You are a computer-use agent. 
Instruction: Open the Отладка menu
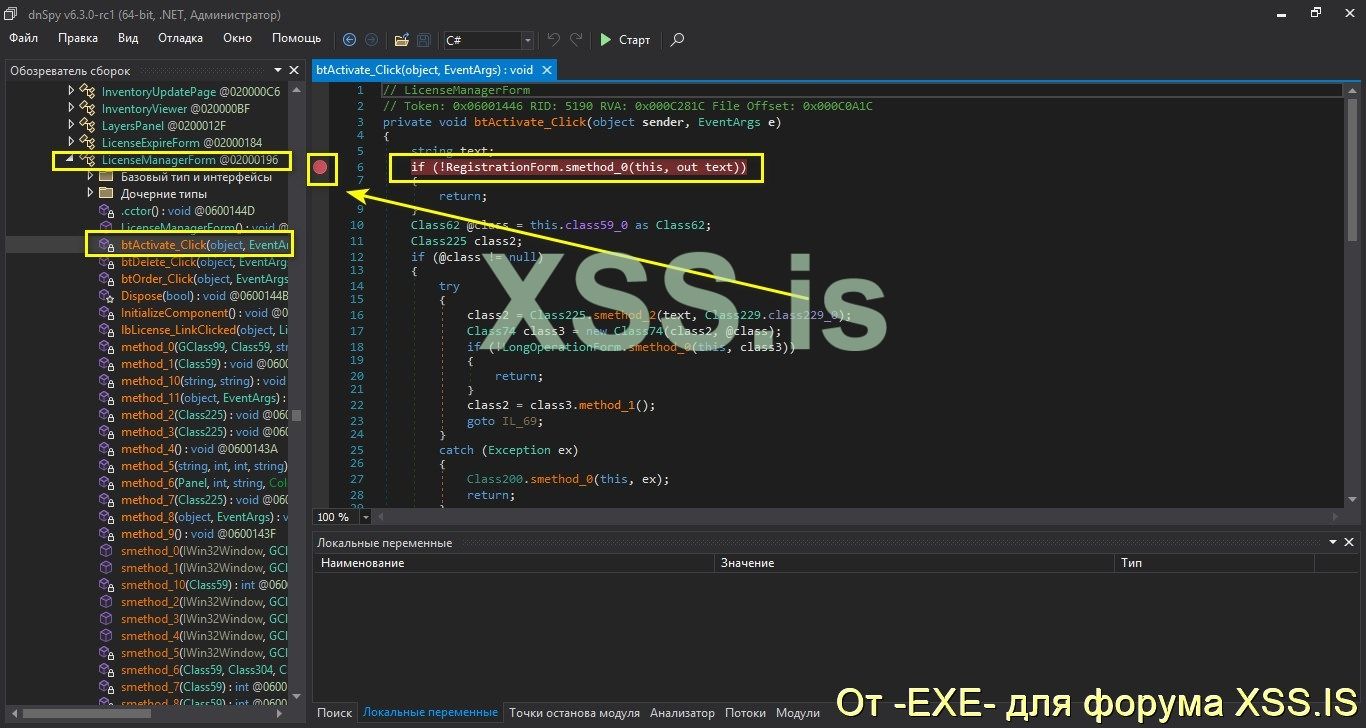pyautogui.click(x=180, y=38)
